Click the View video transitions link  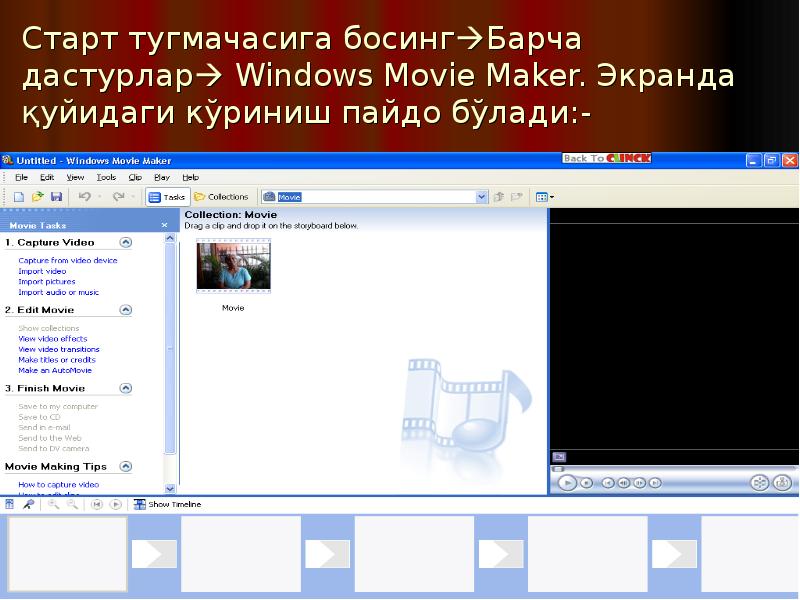coord(59,349)
